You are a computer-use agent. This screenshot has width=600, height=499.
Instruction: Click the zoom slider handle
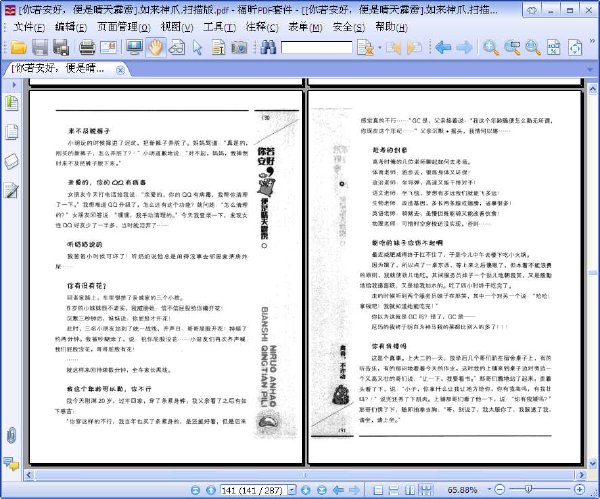coord(528,489)
